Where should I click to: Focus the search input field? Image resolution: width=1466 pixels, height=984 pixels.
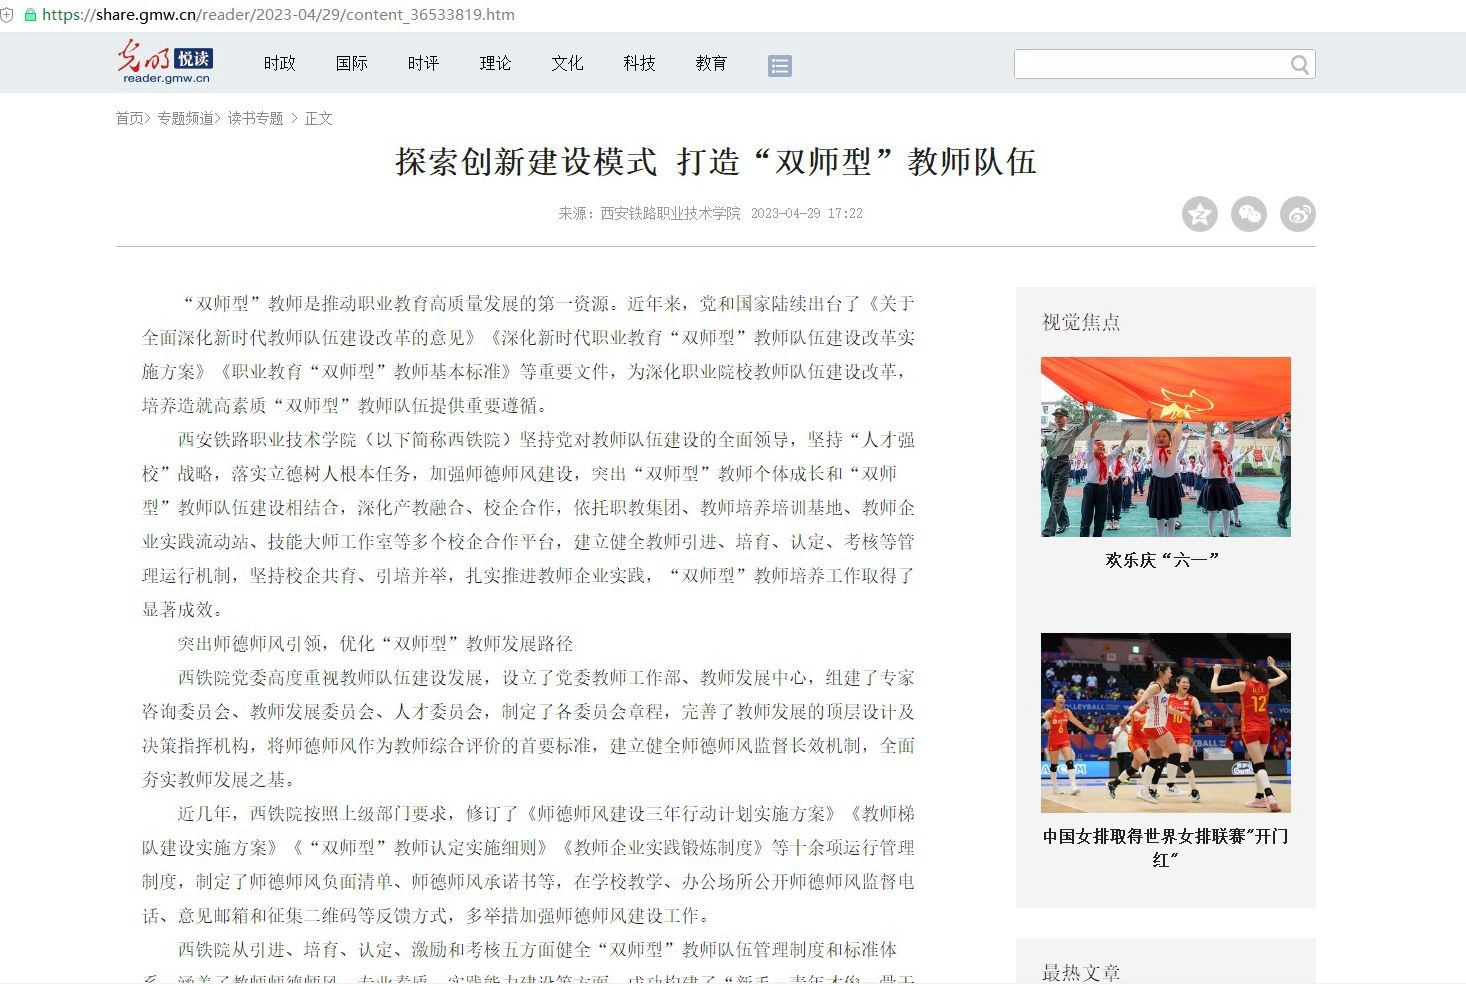(1150, 64)
